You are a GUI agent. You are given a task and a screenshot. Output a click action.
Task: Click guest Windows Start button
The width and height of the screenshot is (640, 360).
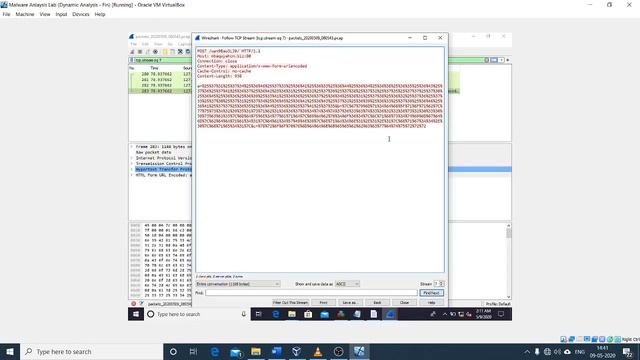[136, 314]
